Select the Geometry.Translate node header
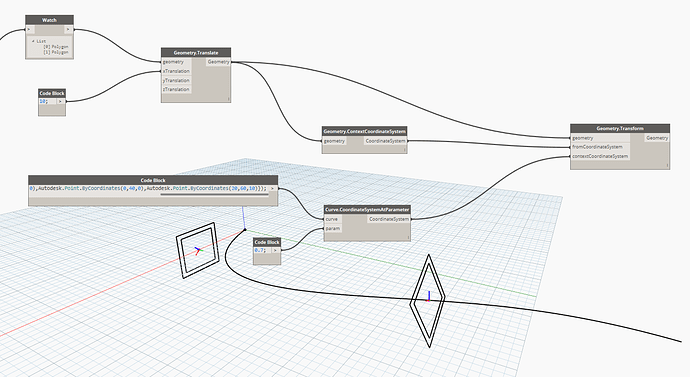The width and height of the screenshot is (690, 377). point(196,52)
